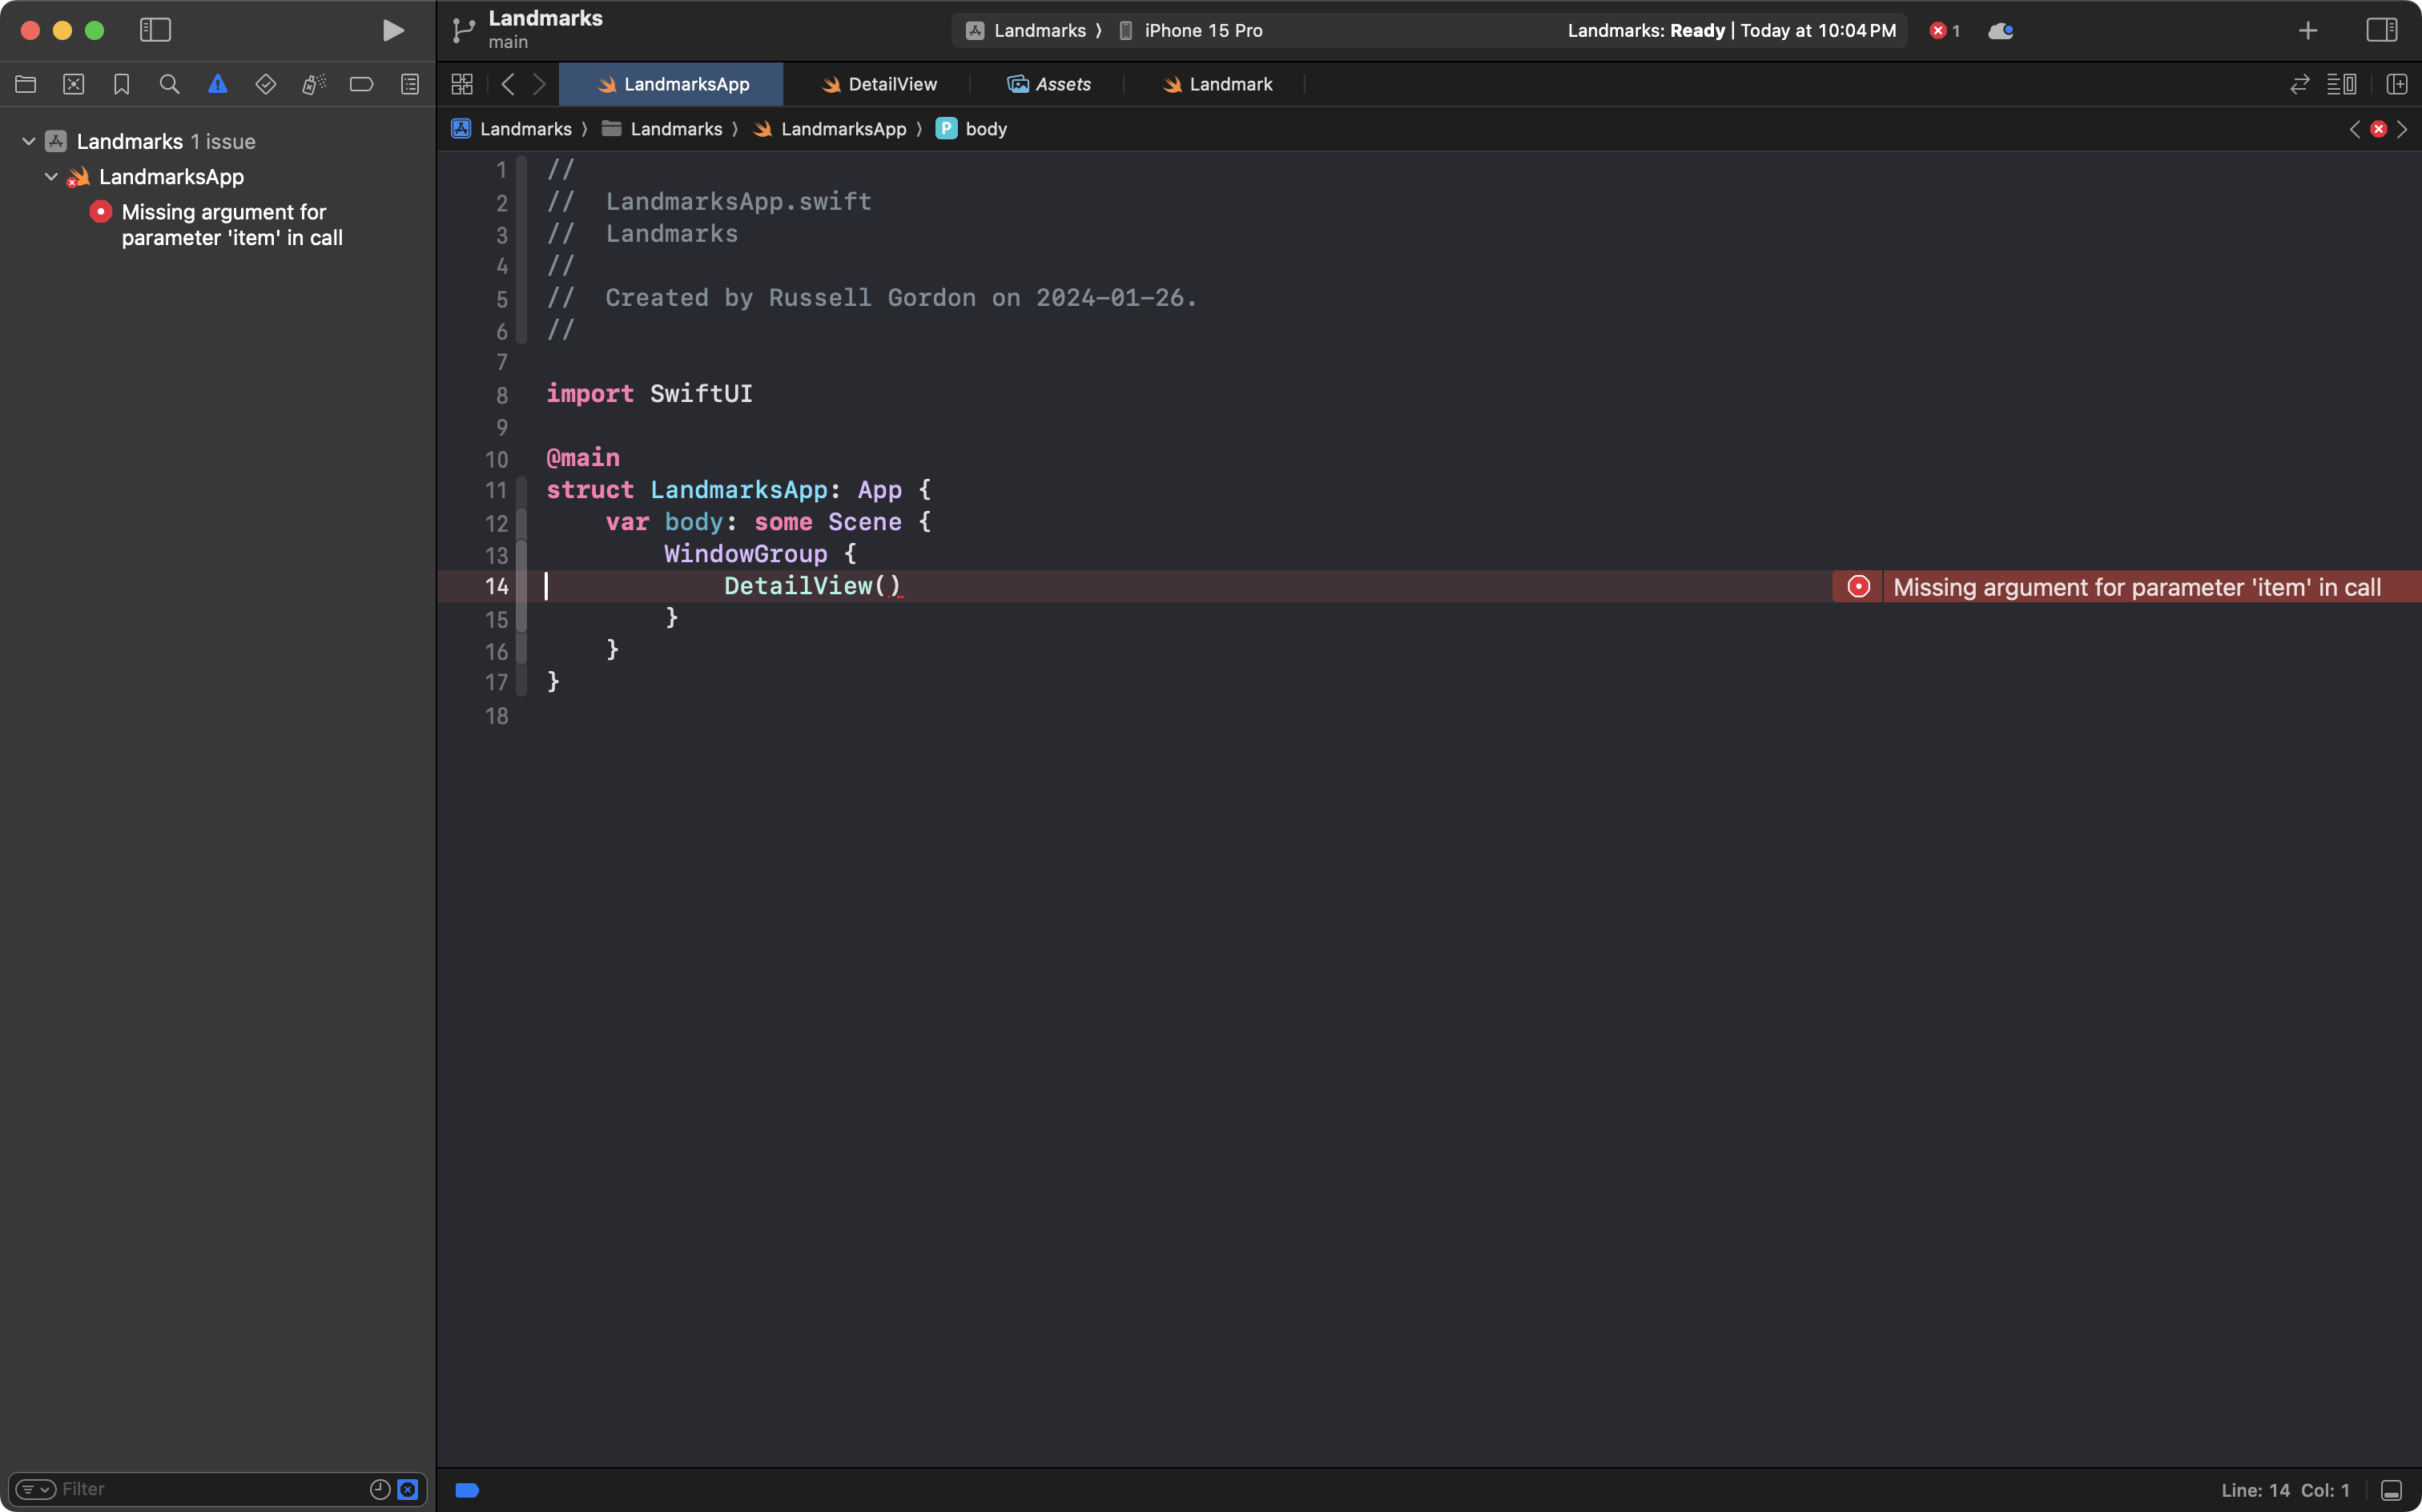2422x1512 pixels.
Task: Open the Breakpoint navigator tag icon
Action: 361,84
